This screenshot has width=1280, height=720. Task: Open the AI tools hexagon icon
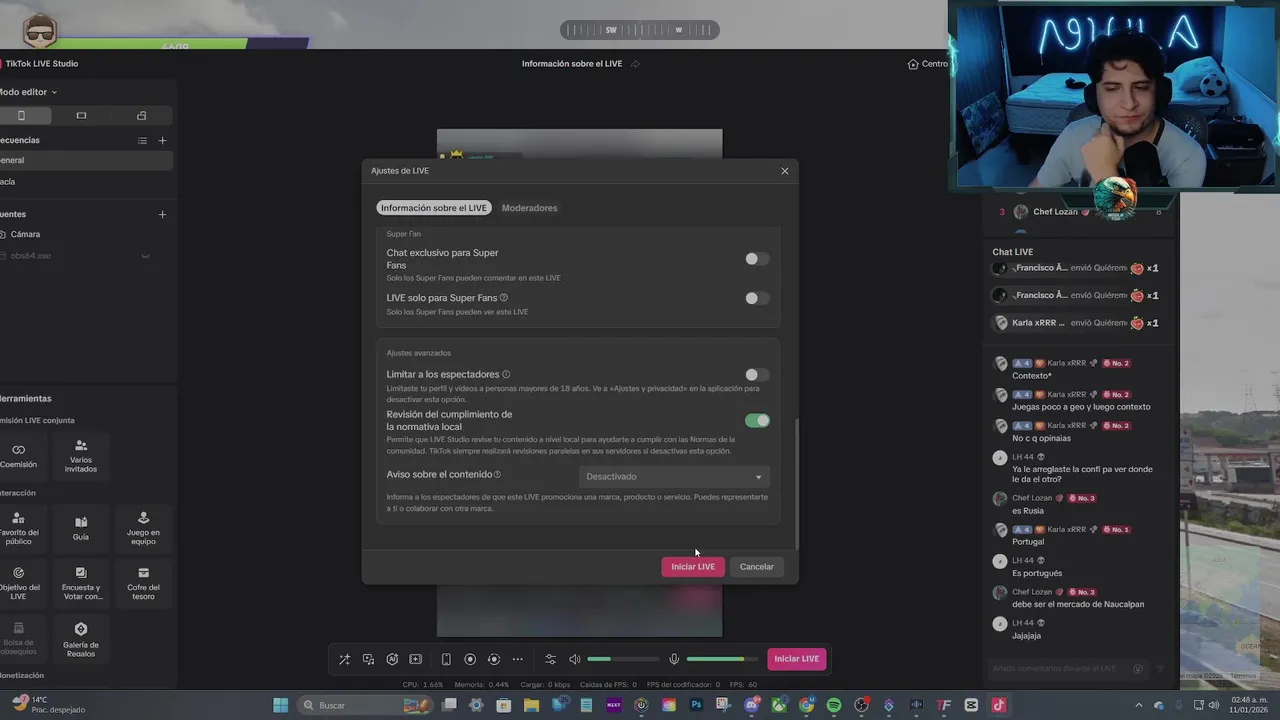tap(392, 659)
